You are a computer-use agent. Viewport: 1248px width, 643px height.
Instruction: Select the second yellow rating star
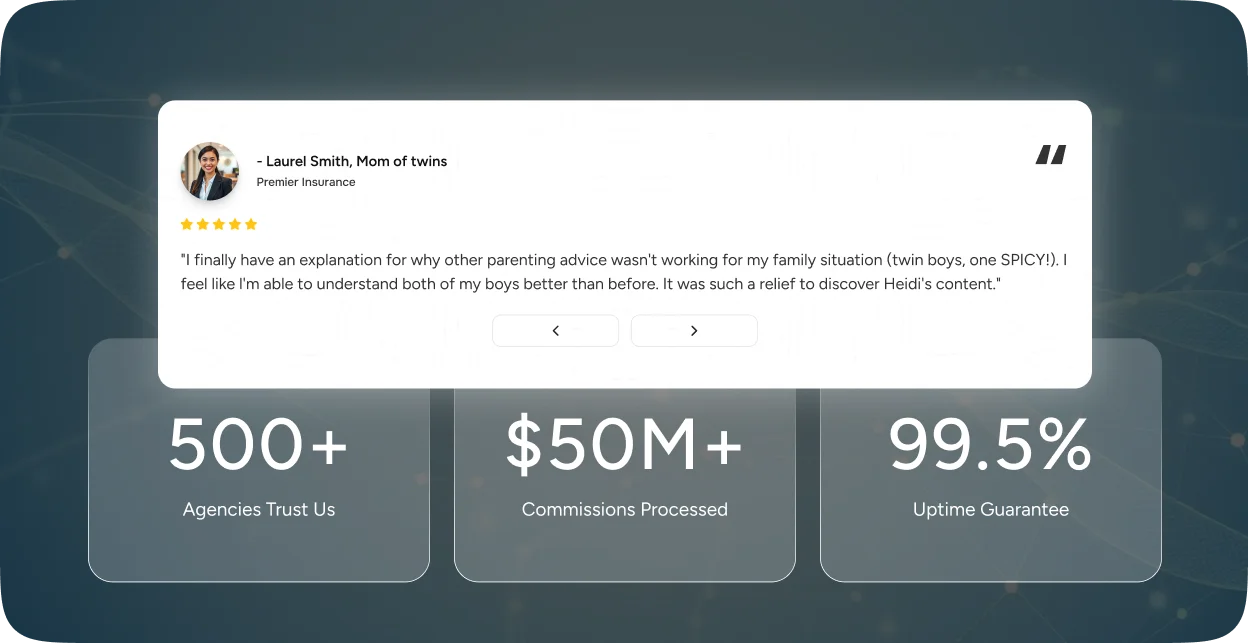pos(202,224)
